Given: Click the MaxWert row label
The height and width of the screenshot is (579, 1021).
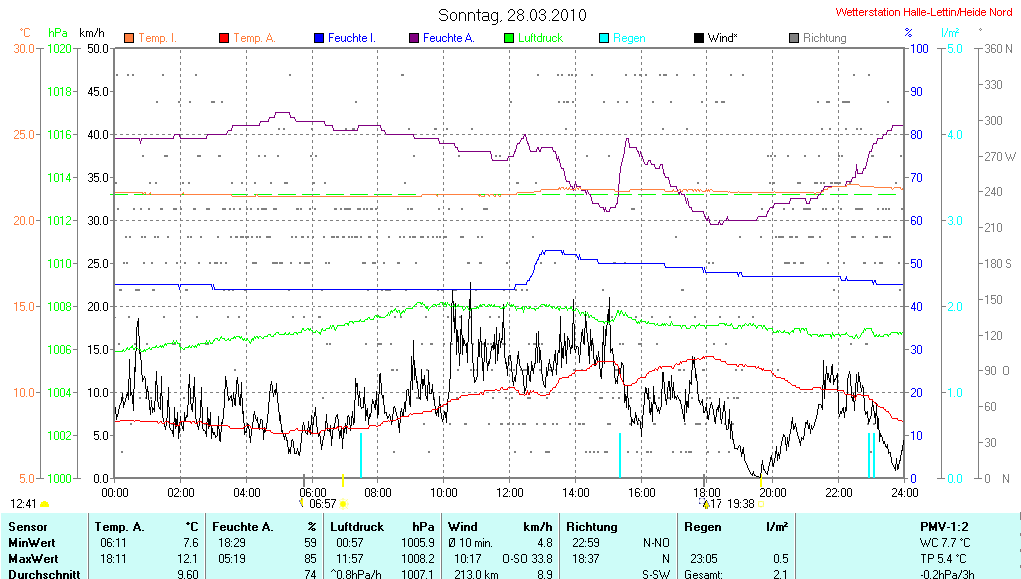Looking at the screenshot, I should pyautogui.click(x=33, y=558).
